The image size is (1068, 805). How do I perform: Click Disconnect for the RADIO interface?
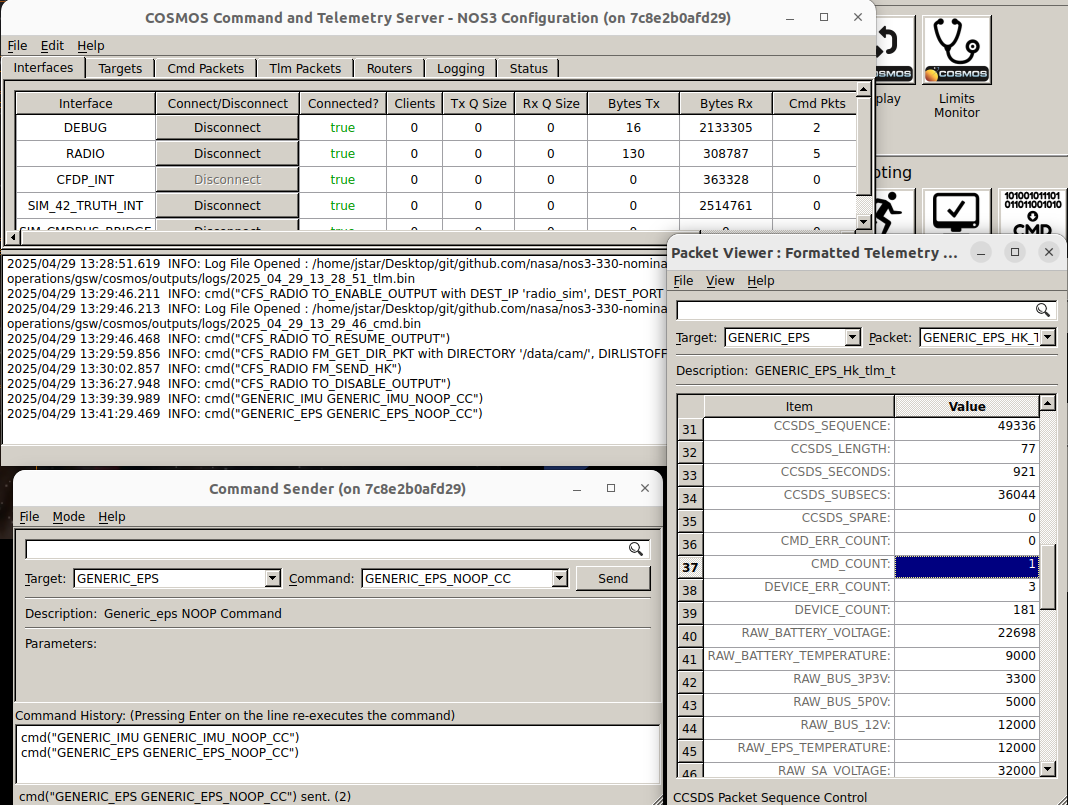[227, 153]
